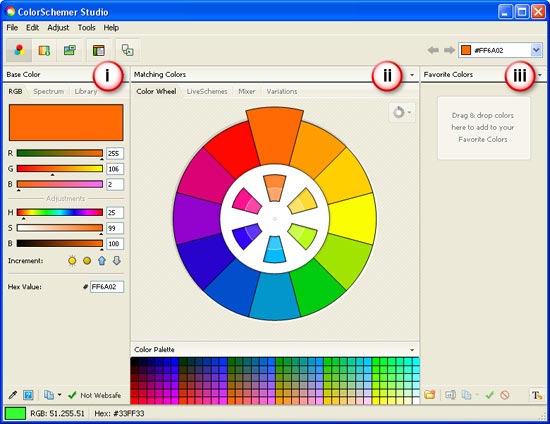Click the S value field showing 99
The image size is (550, 424).
point(115,228)
